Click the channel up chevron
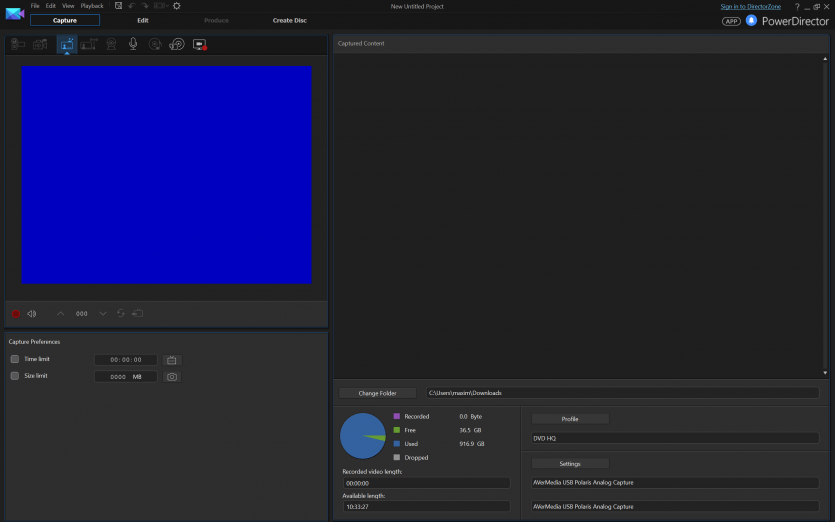Viewport: 835px width, 522px height. coord(60,314)
